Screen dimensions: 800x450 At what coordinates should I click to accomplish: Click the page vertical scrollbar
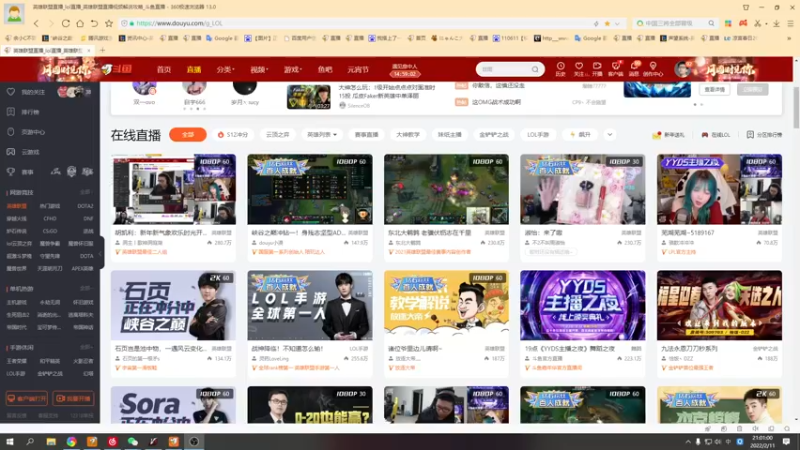[x=796, y=107]
